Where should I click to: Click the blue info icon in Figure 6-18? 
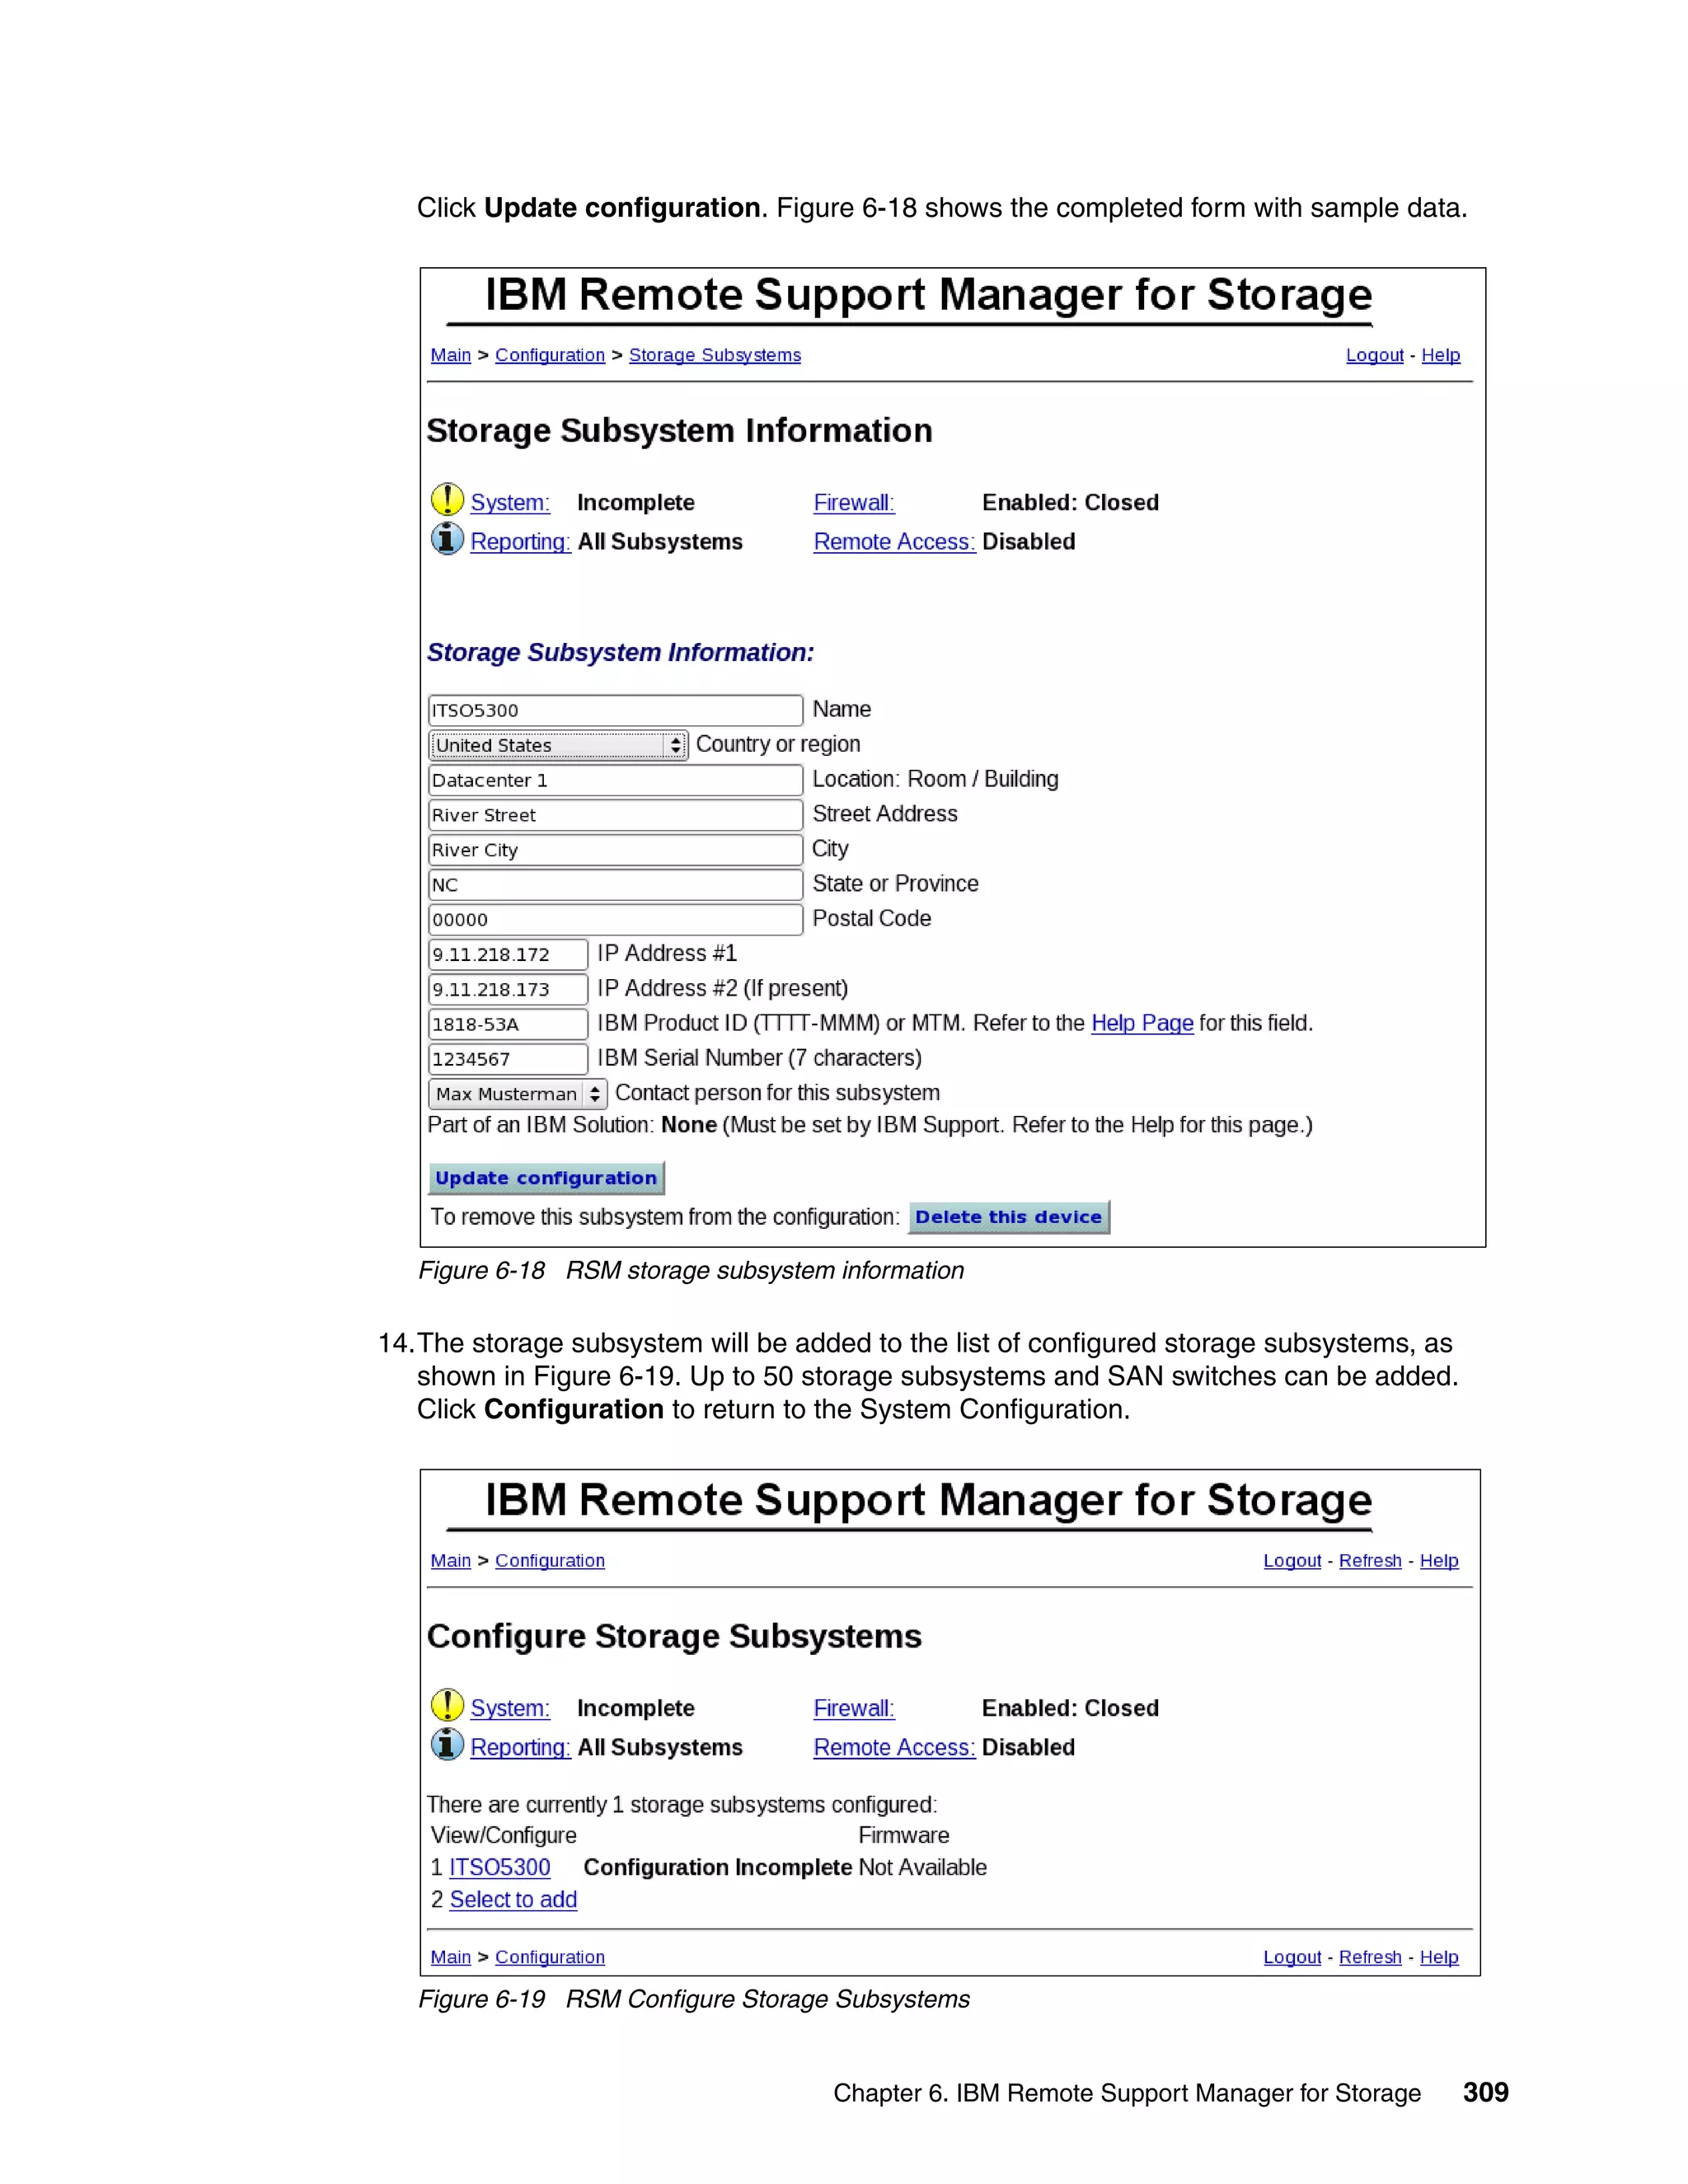click(447, 538)
